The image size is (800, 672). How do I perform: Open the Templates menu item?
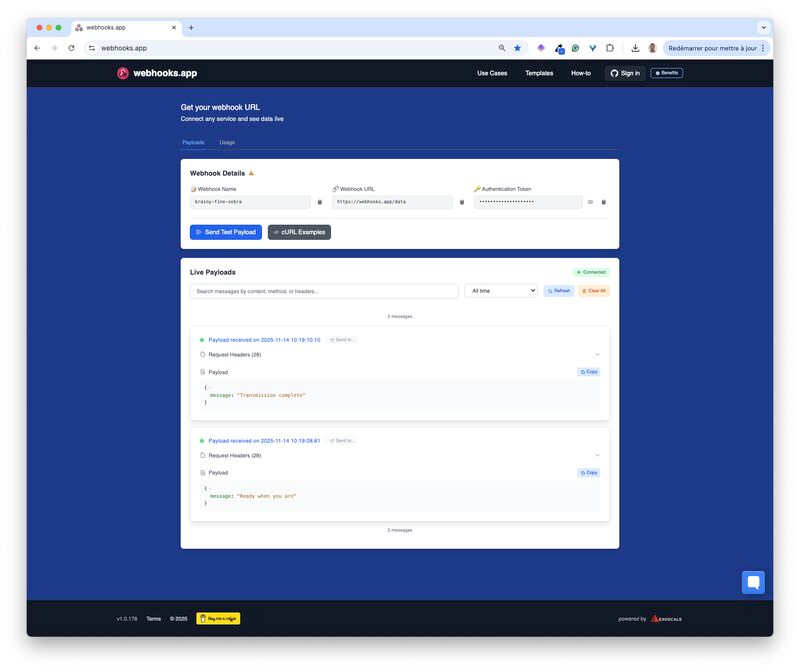pos(539,73)
